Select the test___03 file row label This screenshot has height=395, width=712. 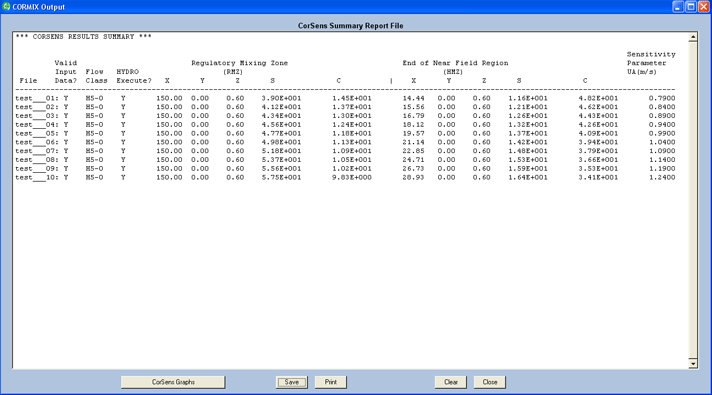click(x=37, y=116)
